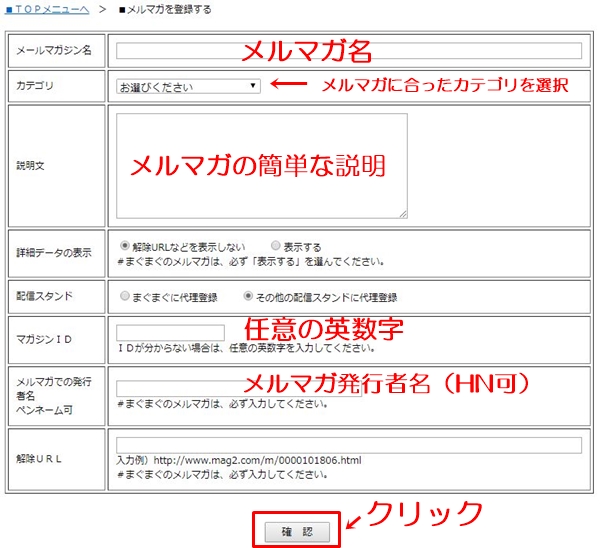The image size is (600, 548).
Task: Select 解除URLなどを表示しない radio button
Action: pos(125,245)
